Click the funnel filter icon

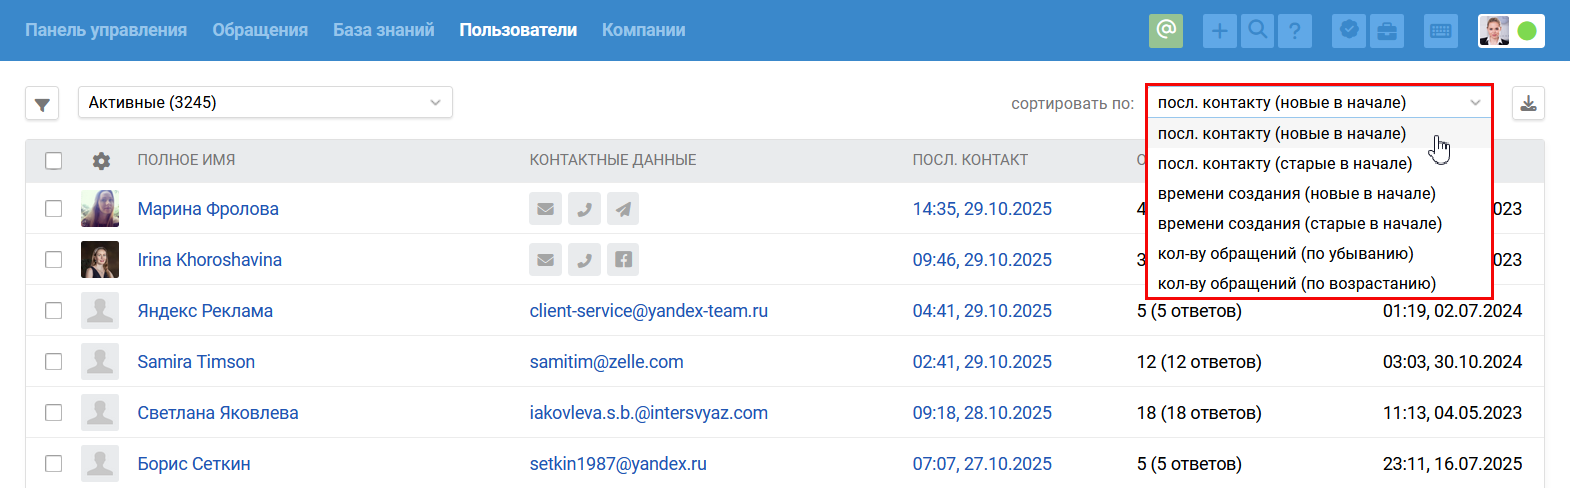42,103
